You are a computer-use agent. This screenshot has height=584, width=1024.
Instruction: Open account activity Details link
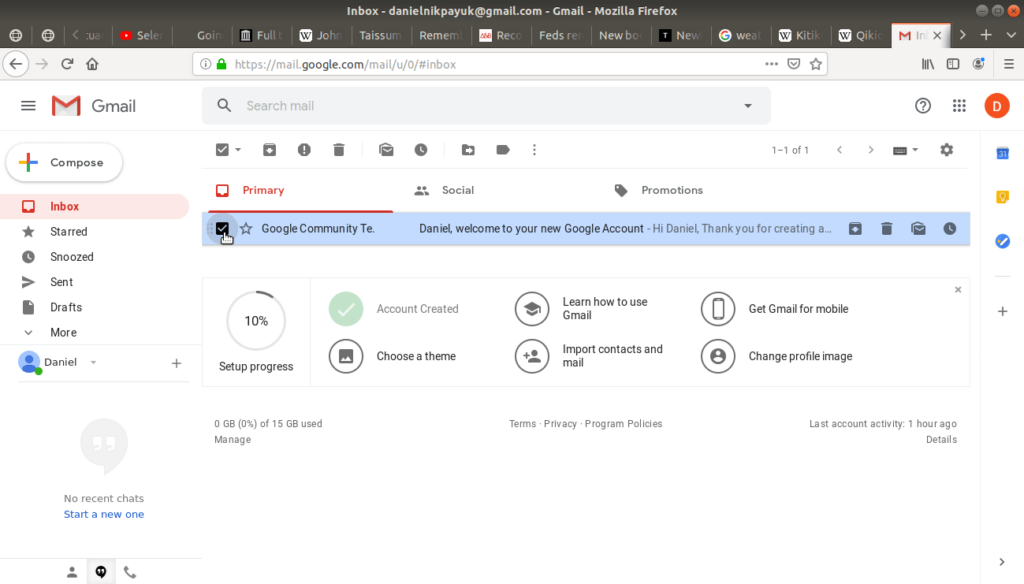(941, 440)
